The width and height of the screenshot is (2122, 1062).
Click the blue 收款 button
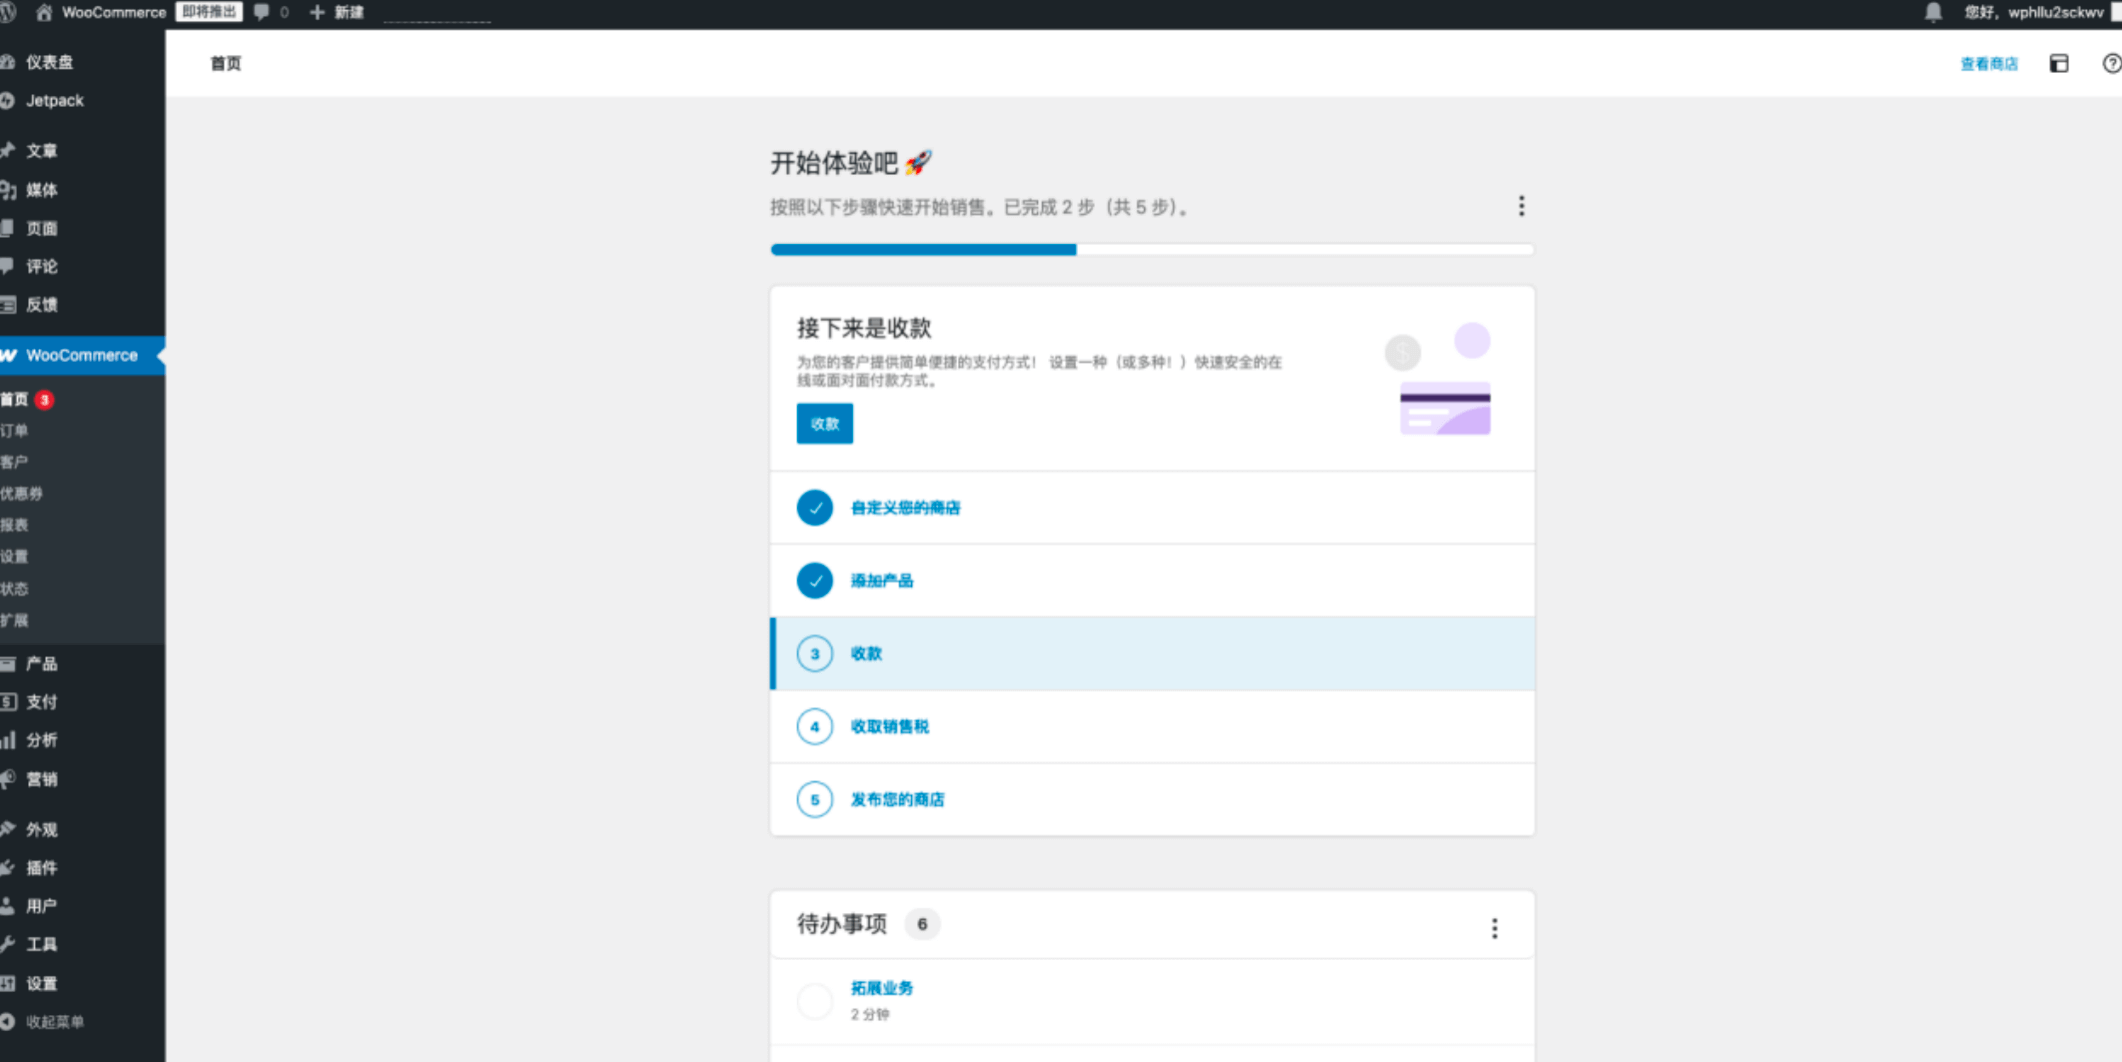[x=824, y=423]
